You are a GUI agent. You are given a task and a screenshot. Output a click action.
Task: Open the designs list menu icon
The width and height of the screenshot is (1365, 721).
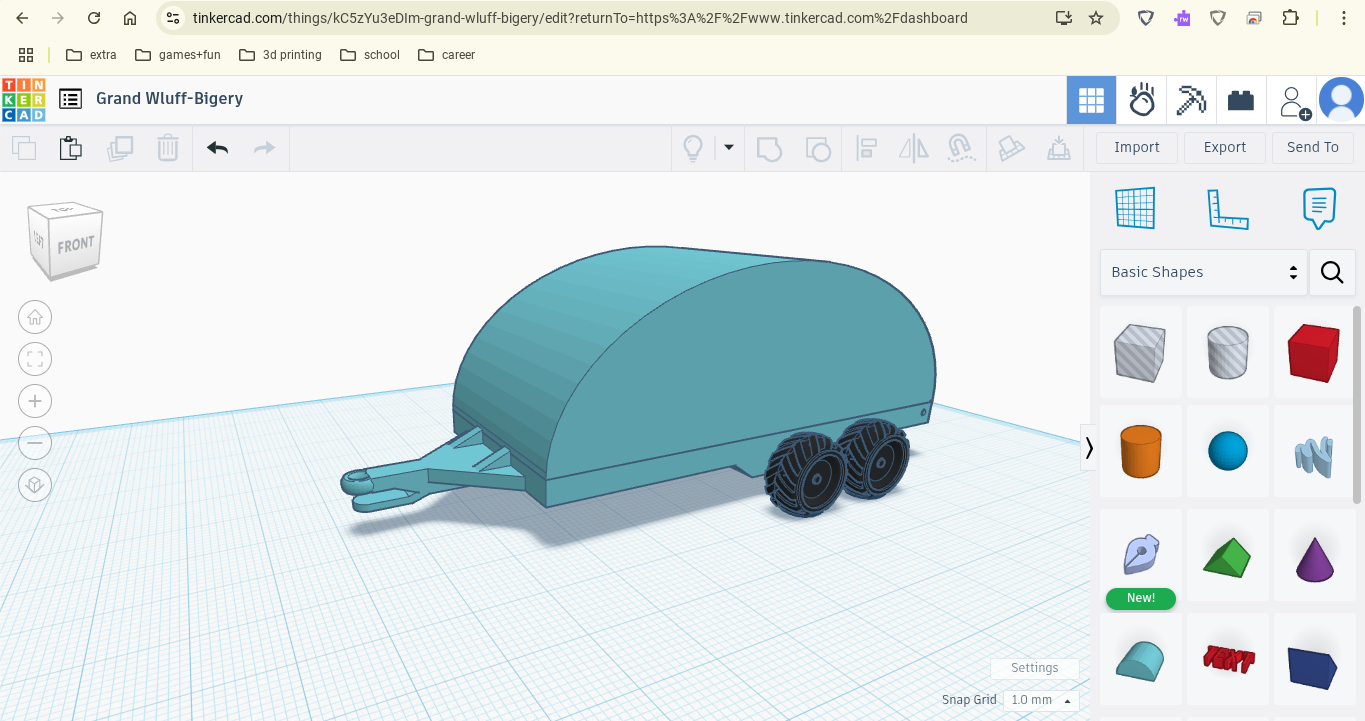pyautogui.click(x=70, y=99)
